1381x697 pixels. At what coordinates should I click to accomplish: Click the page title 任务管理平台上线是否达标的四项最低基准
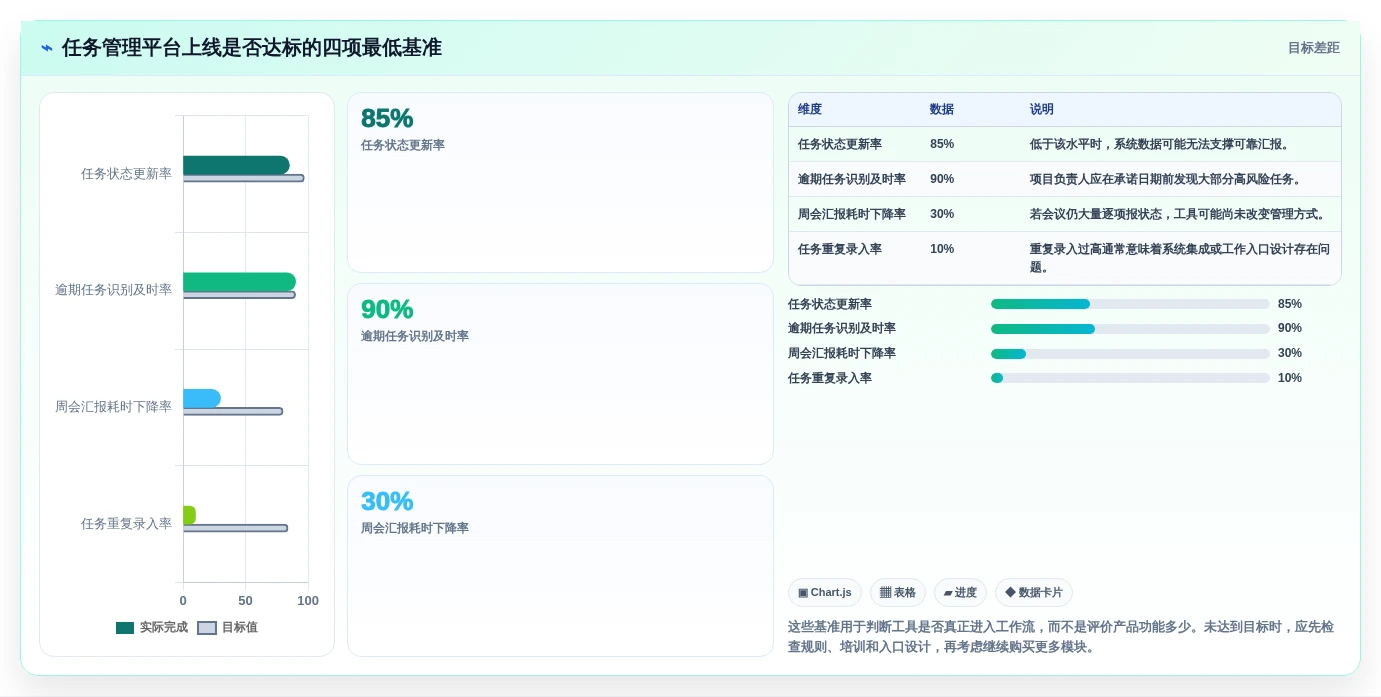252,48
